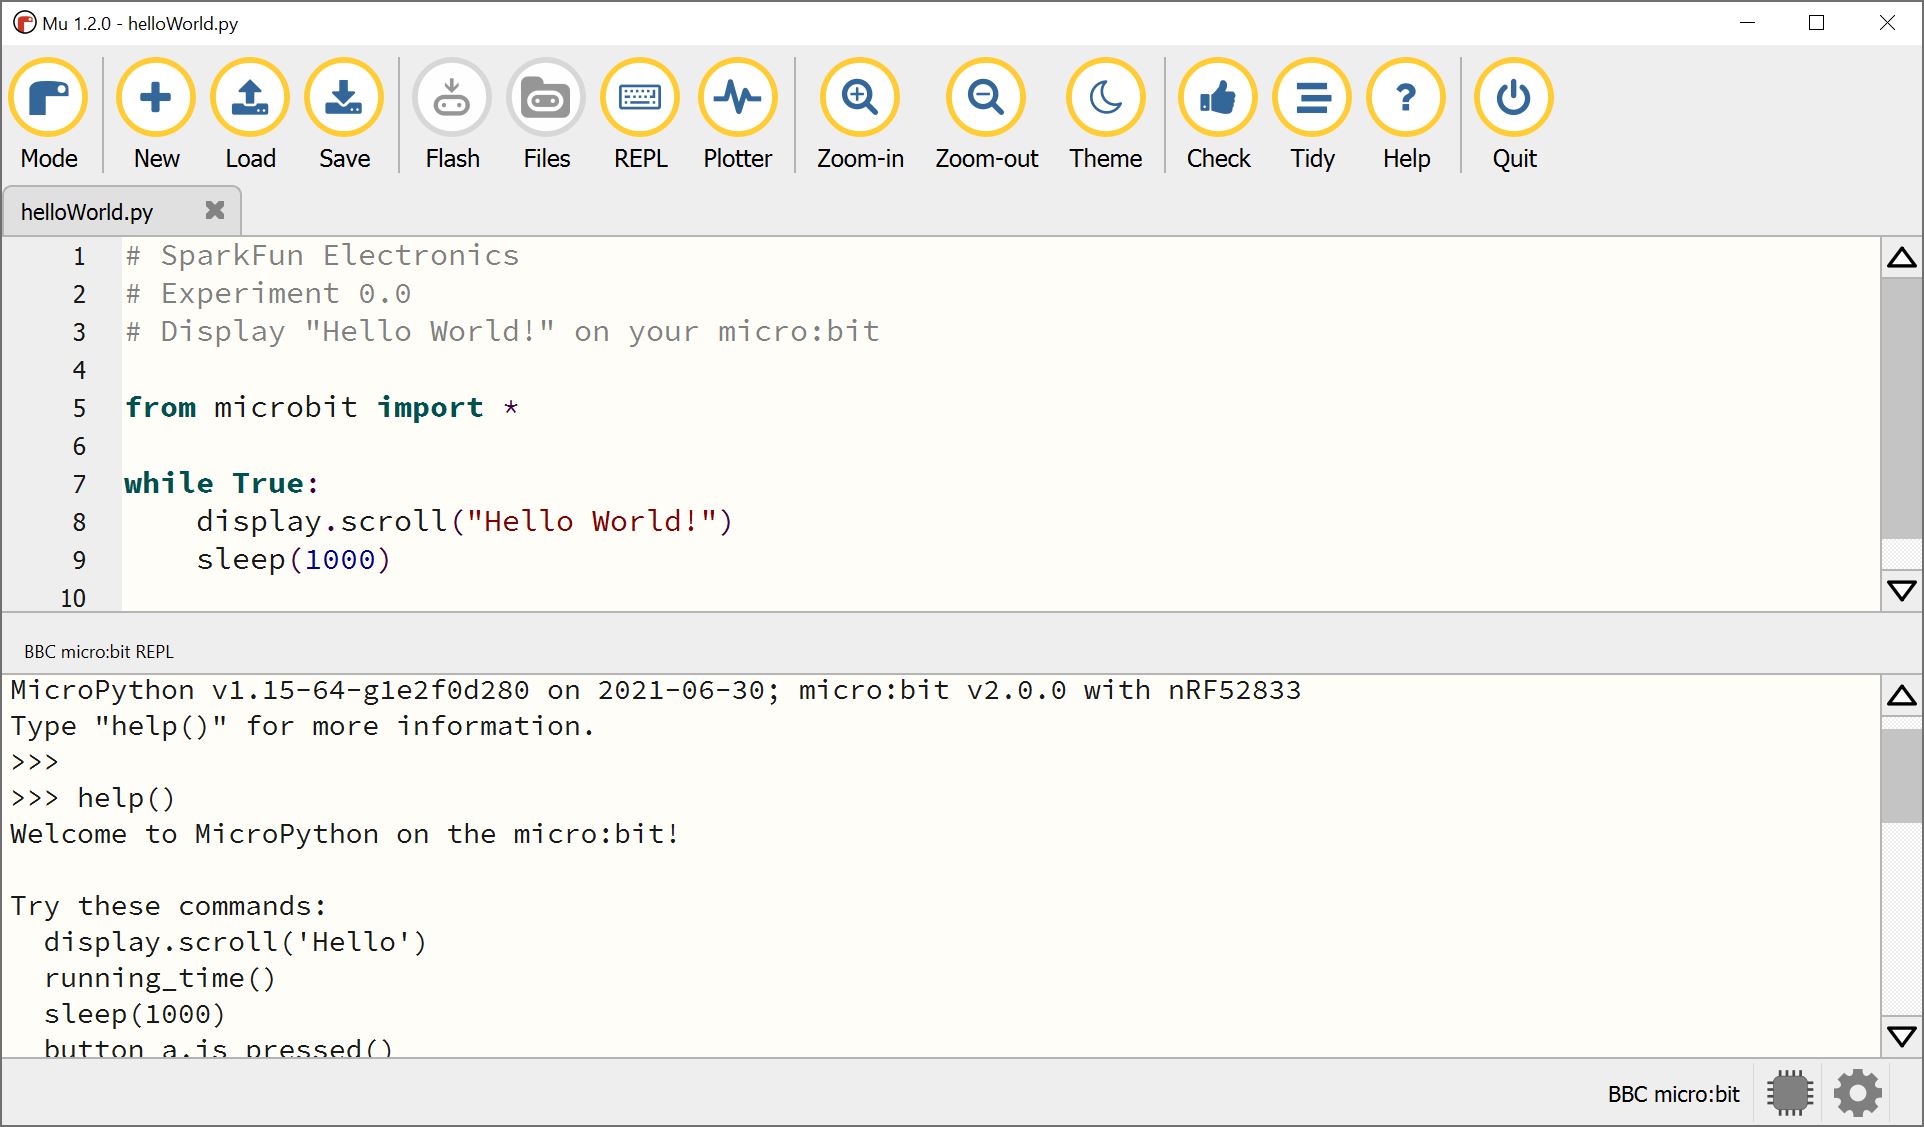
Task: Click the editor scroll-up arrow
Action: tap(1901, 259)
